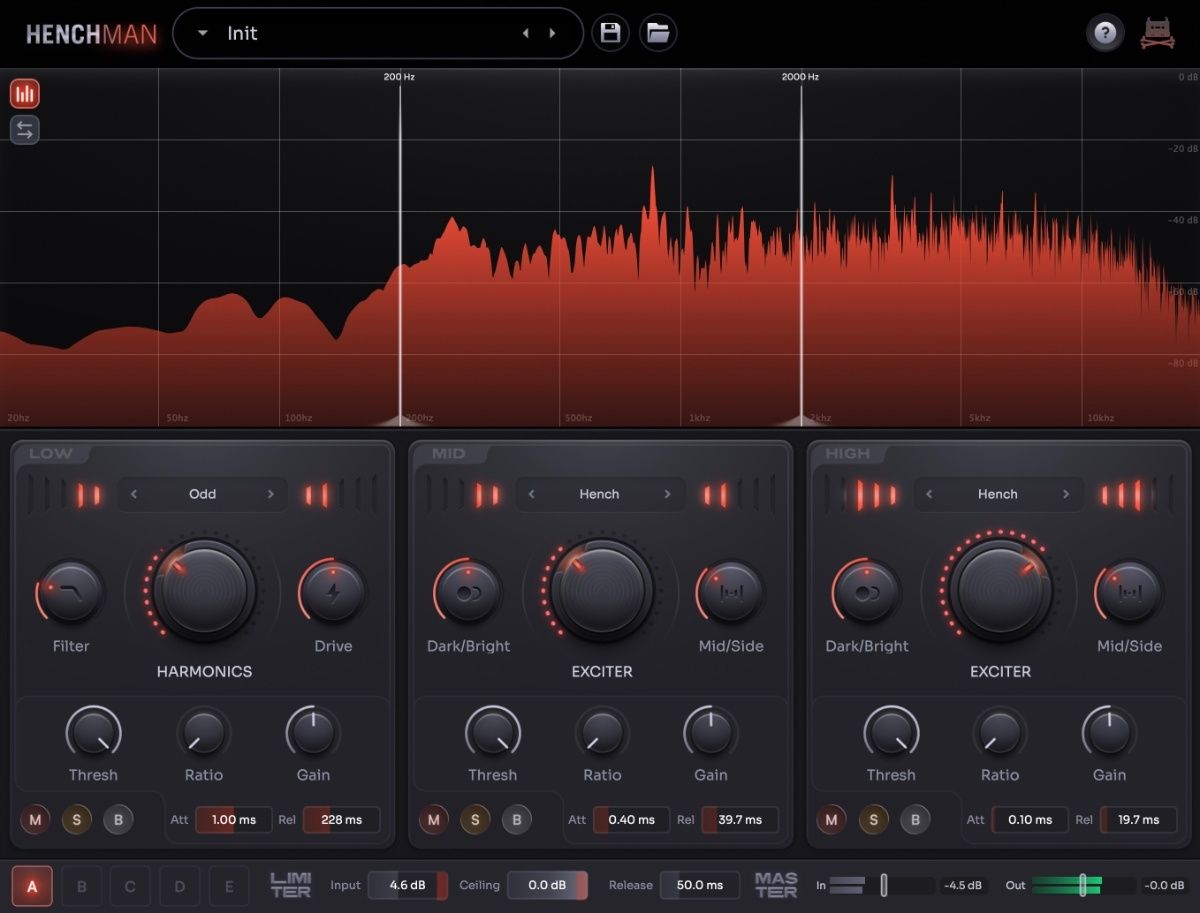Click the save preset floppy disk icon

pos(610,33)
